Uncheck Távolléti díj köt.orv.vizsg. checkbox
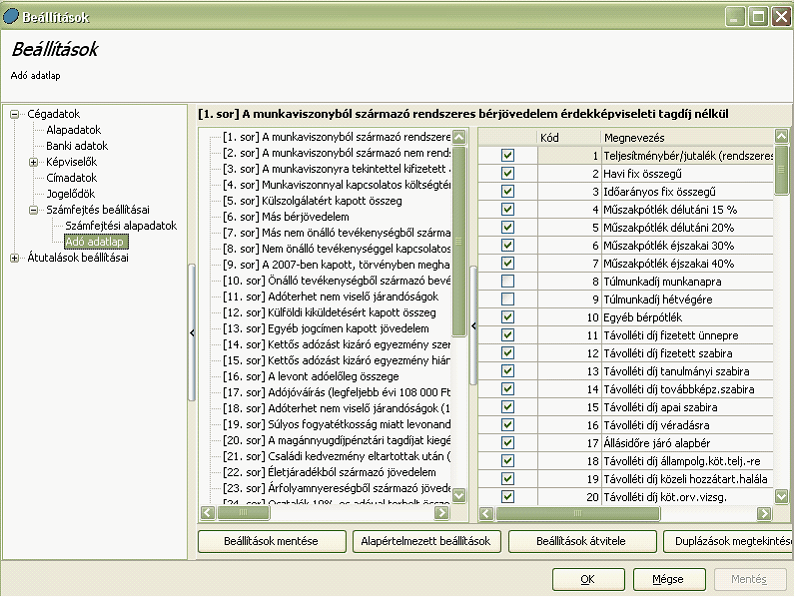The height and width of the screenshot is (597, 795). 508,497
